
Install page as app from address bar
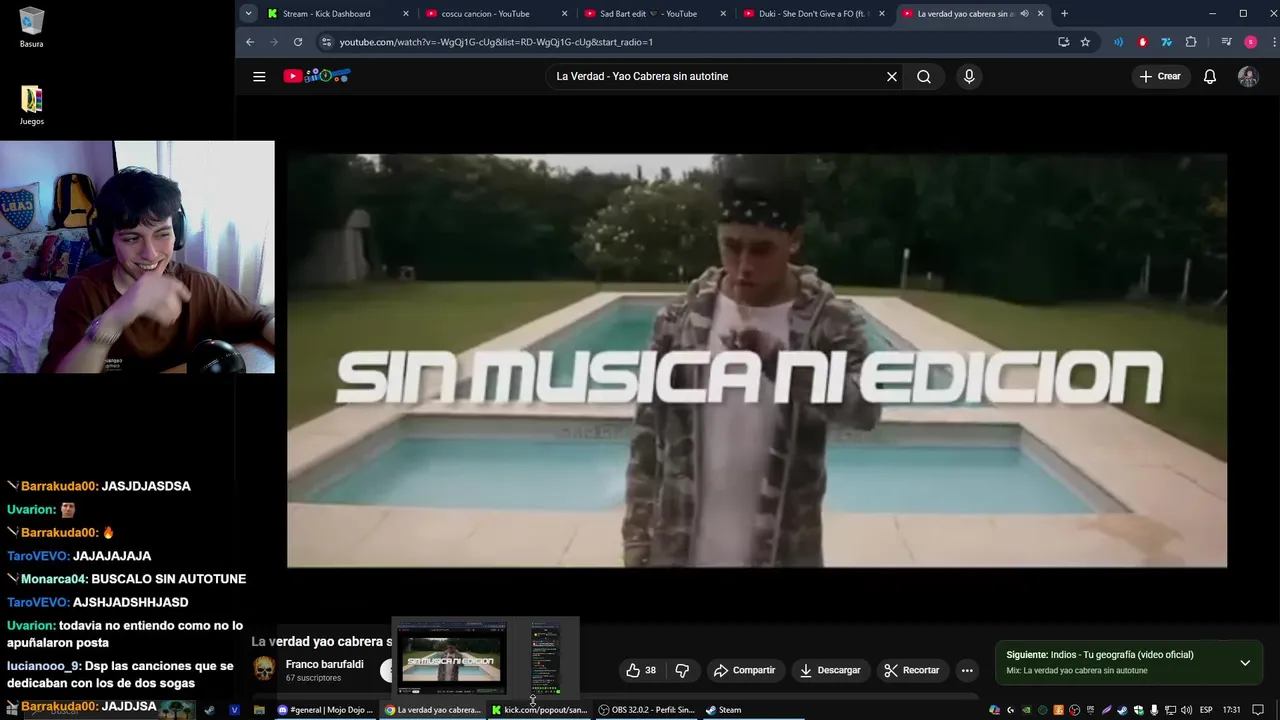(x=1064, y=42)
